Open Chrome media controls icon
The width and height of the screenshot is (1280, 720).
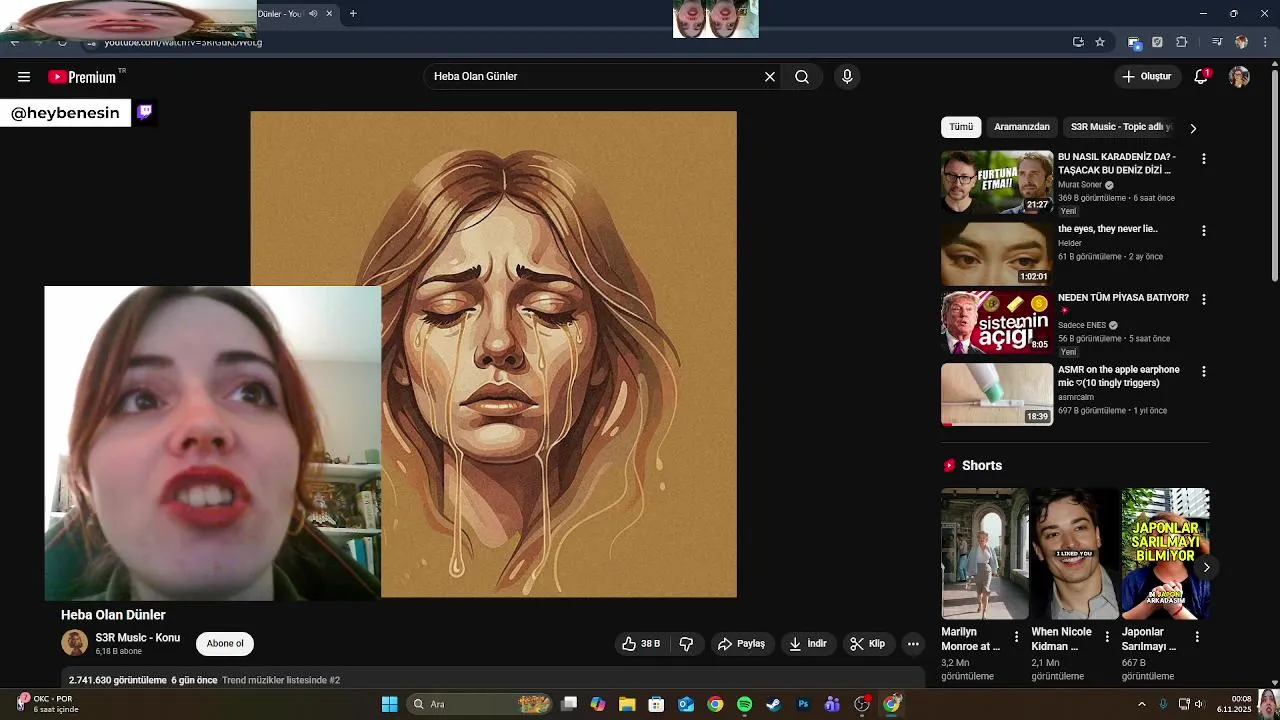pos(1217,42)
